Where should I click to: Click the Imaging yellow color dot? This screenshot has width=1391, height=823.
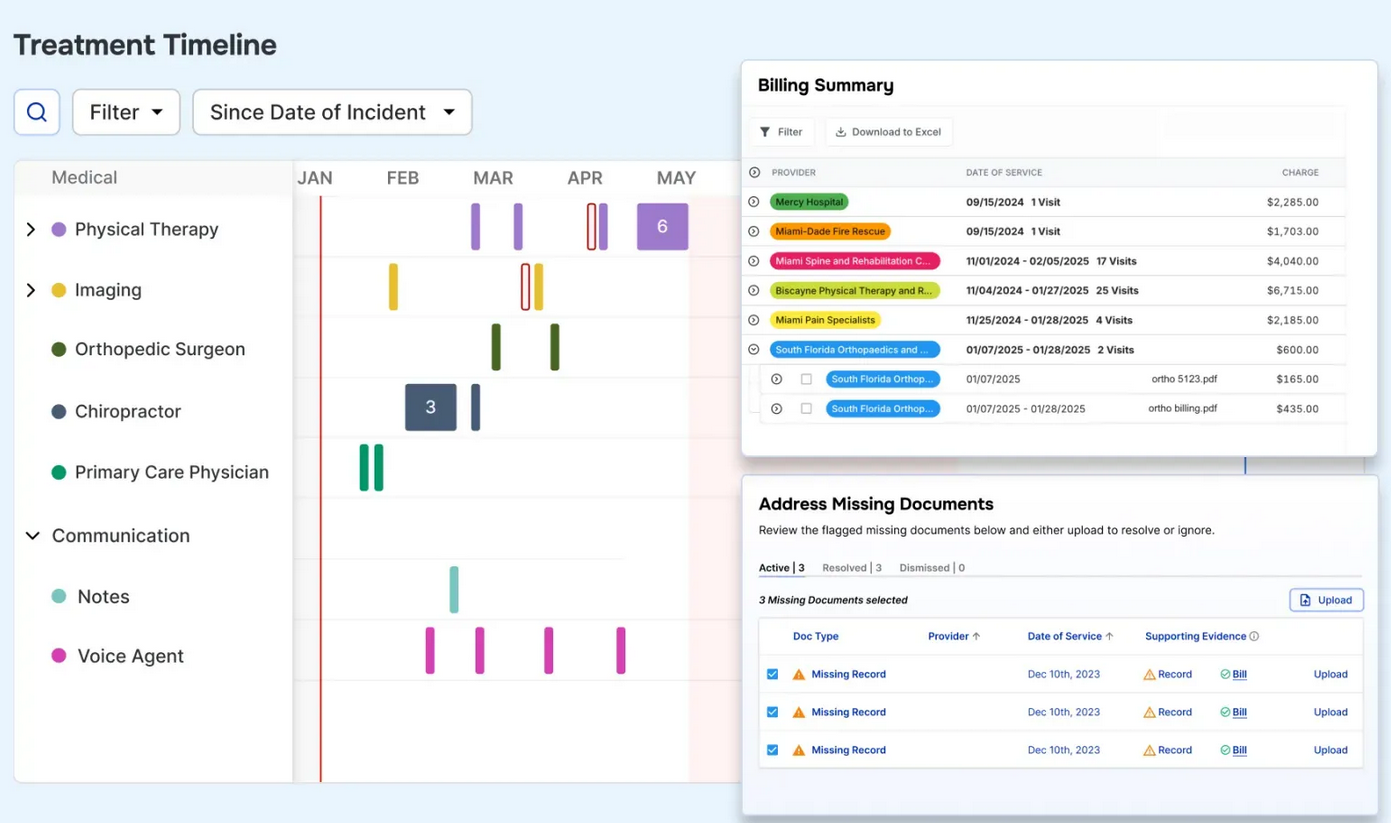(59, 290)
